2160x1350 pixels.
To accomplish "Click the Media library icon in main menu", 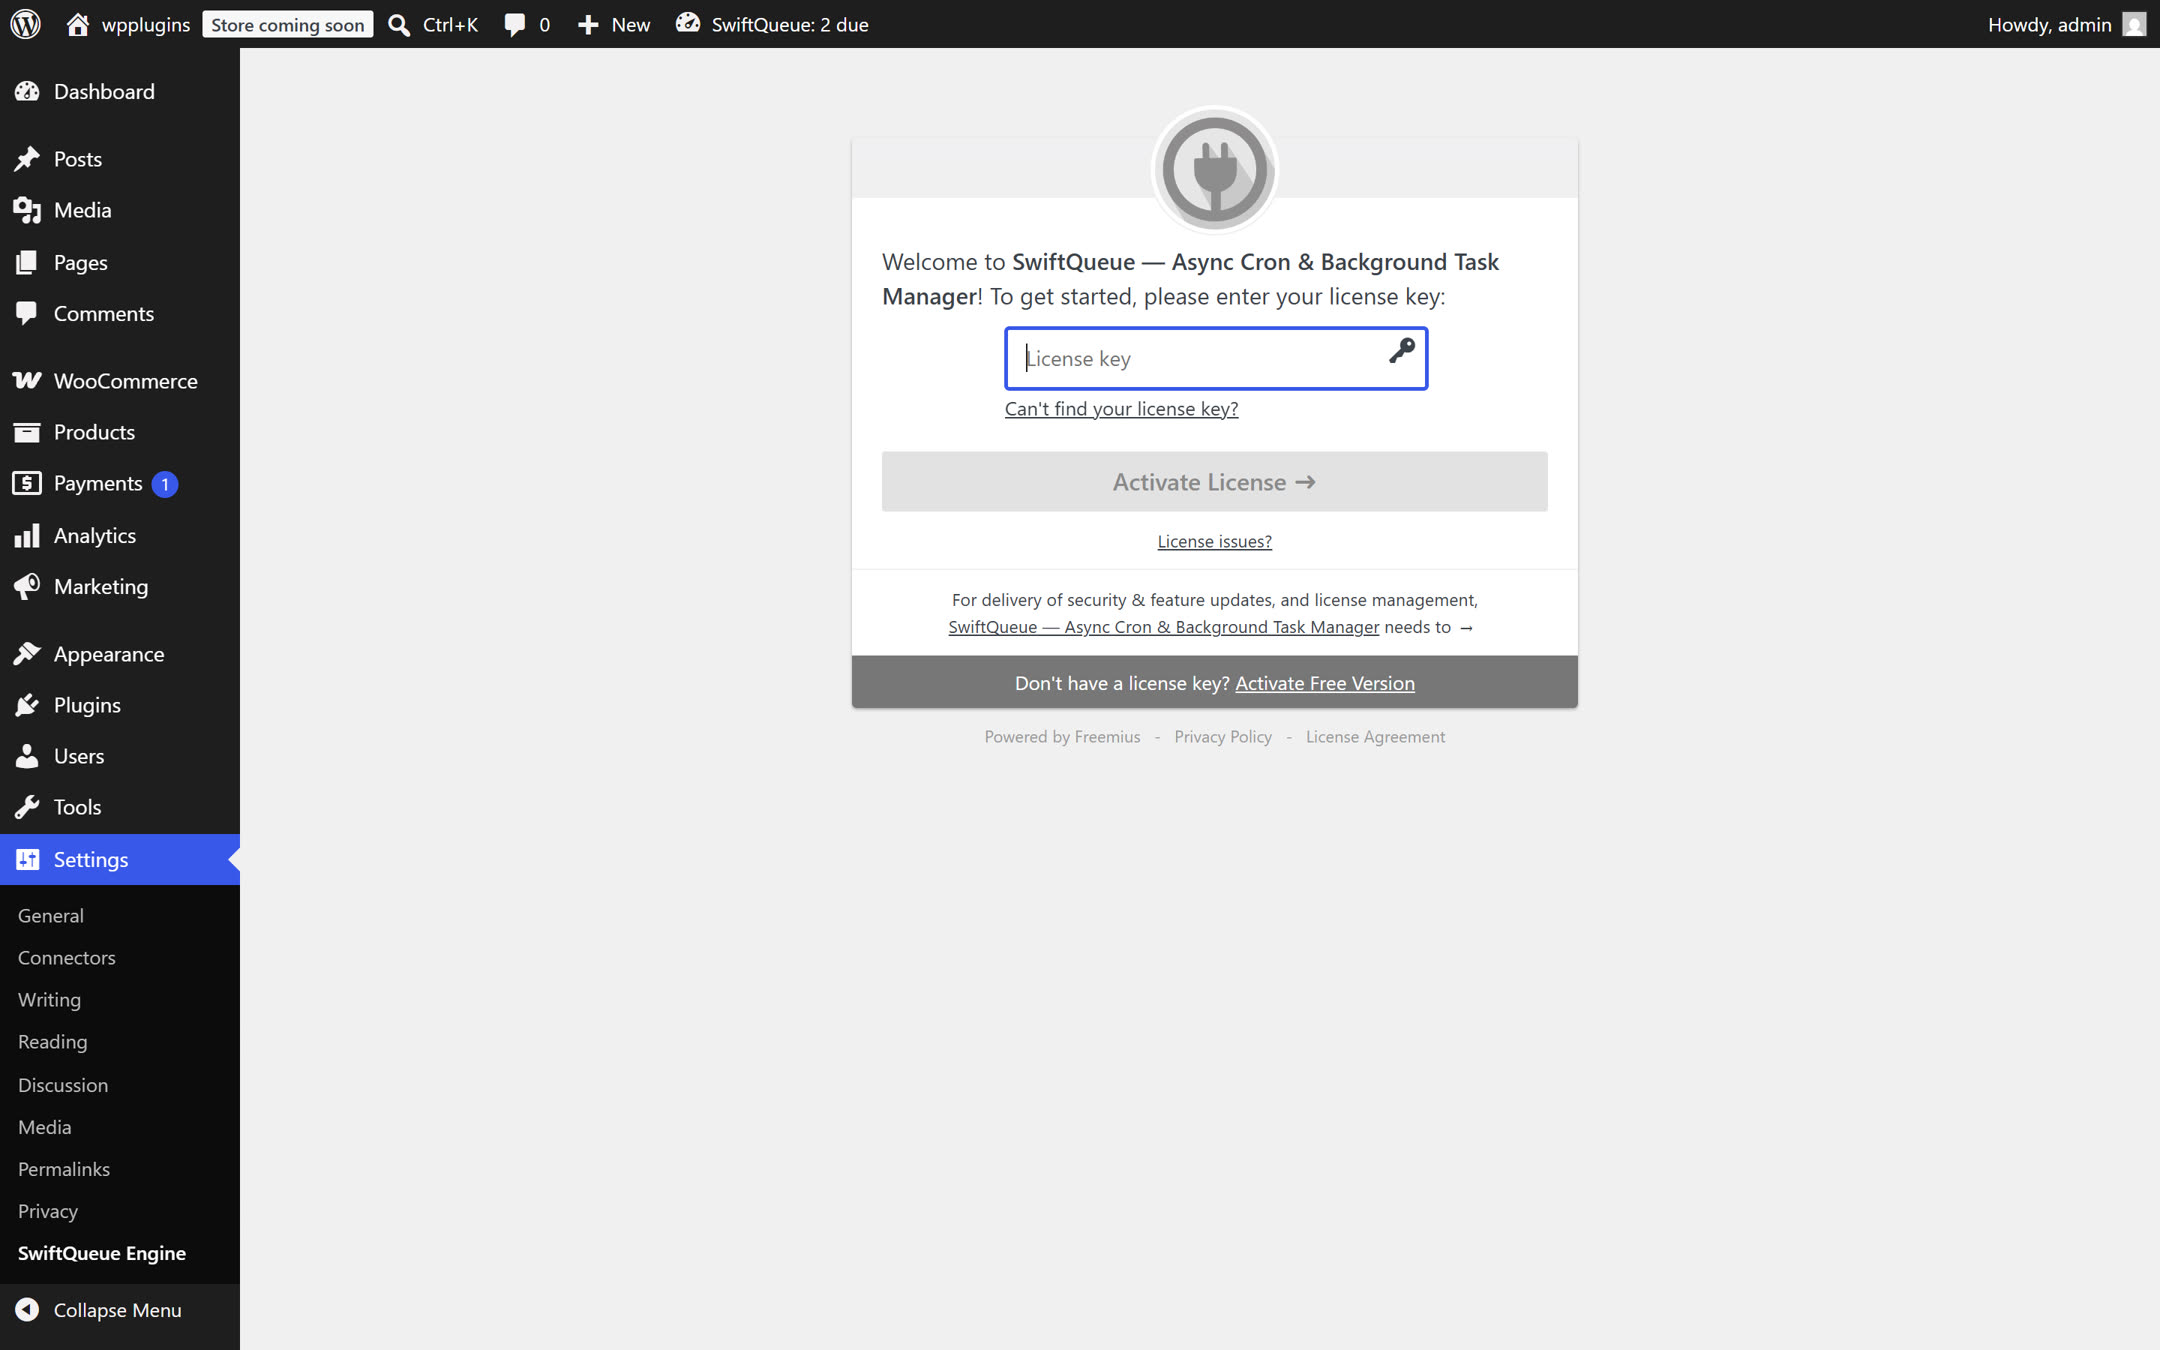I will pos(27,210).
